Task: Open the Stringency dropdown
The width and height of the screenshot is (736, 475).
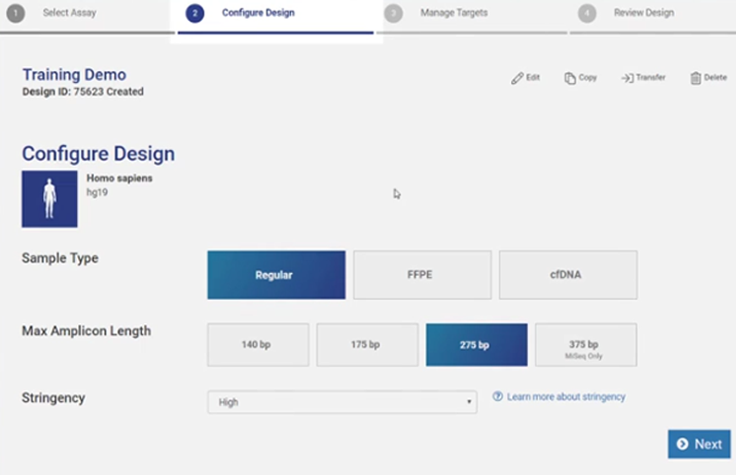Action: pyautogui.click(x=342, y=402)
